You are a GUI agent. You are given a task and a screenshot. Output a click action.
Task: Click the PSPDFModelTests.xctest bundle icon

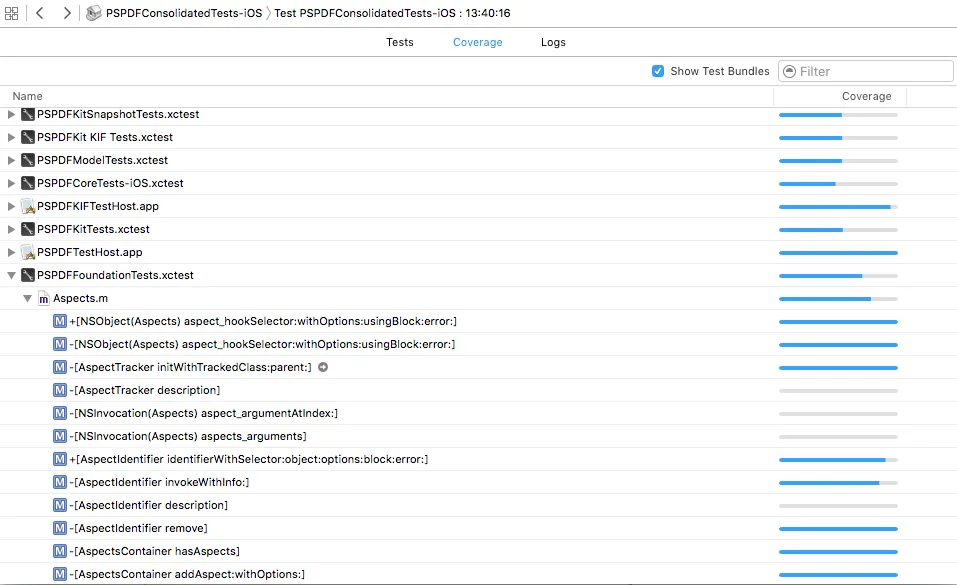[28, 160]
